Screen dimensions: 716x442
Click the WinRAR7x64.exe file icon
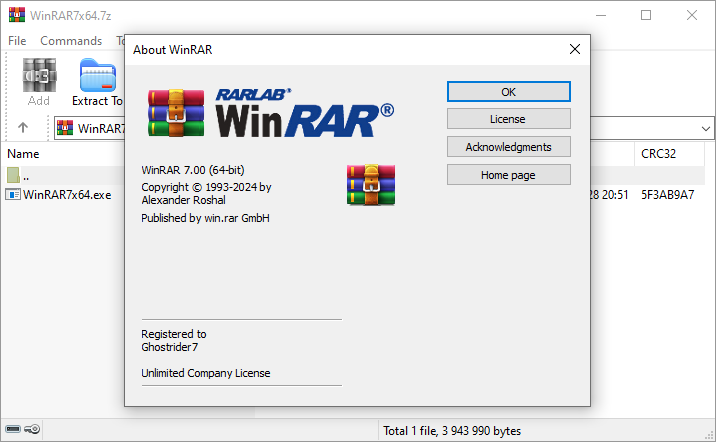[x=13, y=195]
